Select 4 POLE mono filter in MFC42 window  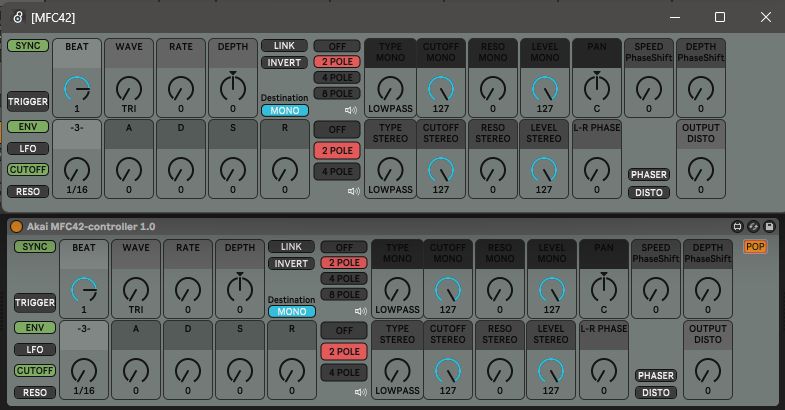(336, 78)
